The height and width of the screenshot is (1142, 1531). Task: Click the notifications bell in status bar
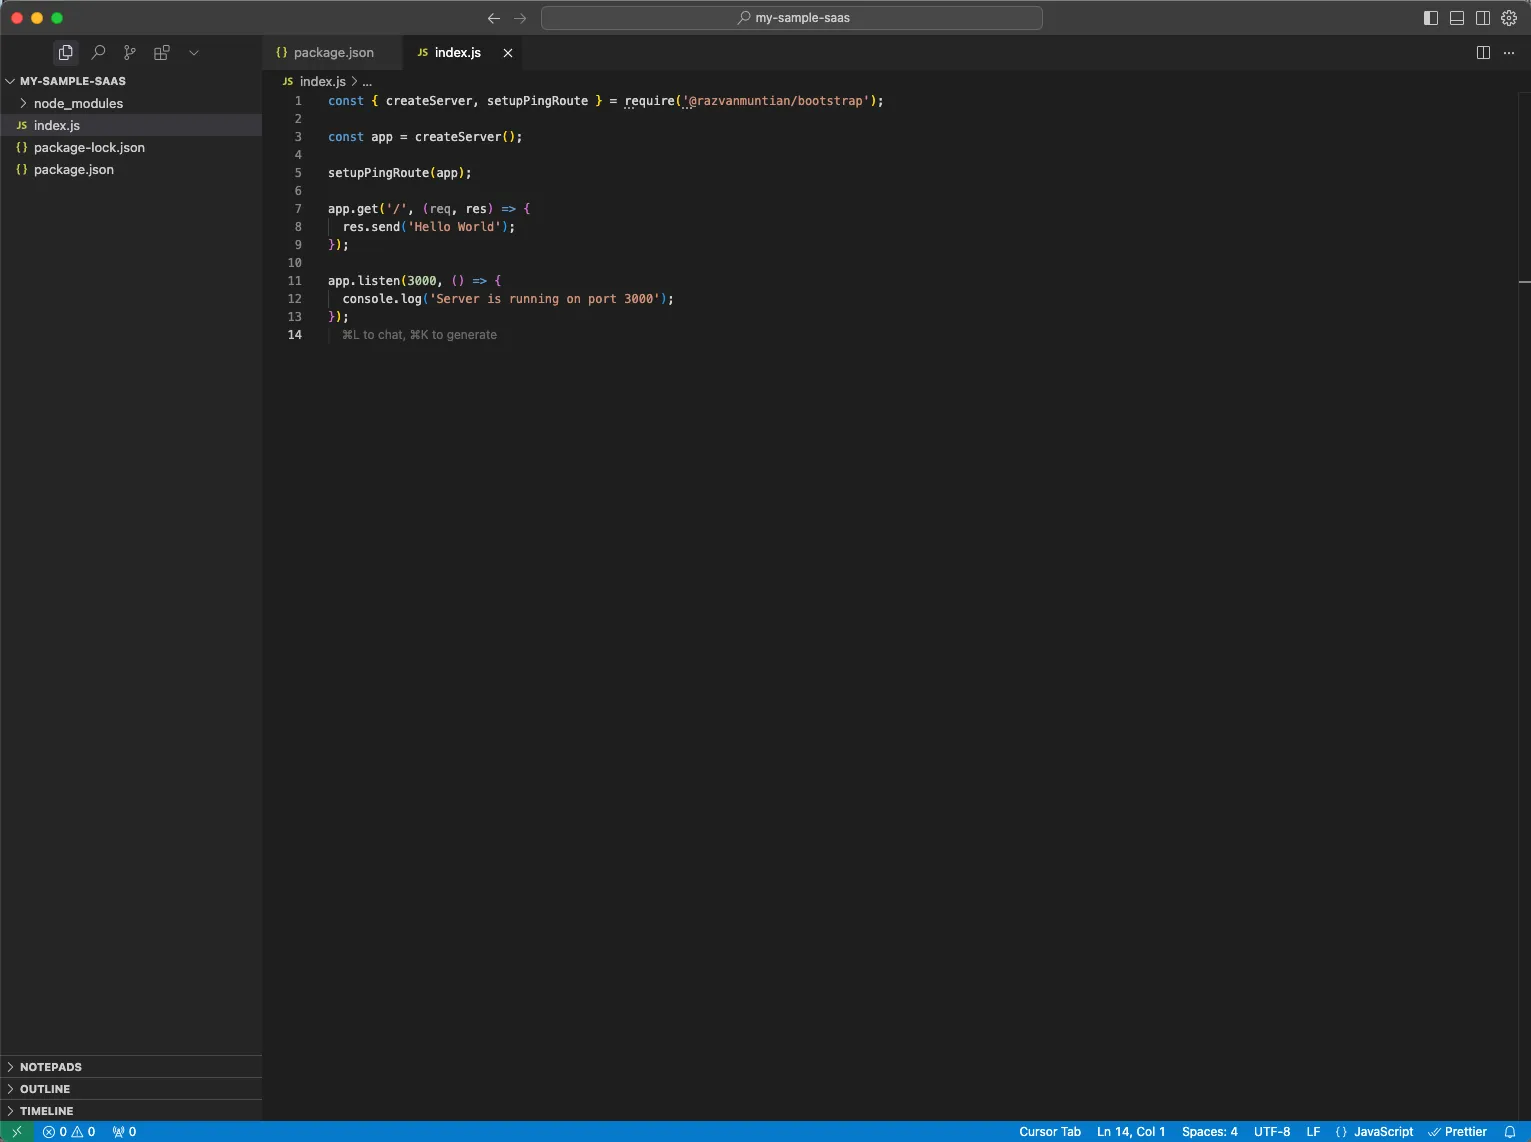1510,1132
